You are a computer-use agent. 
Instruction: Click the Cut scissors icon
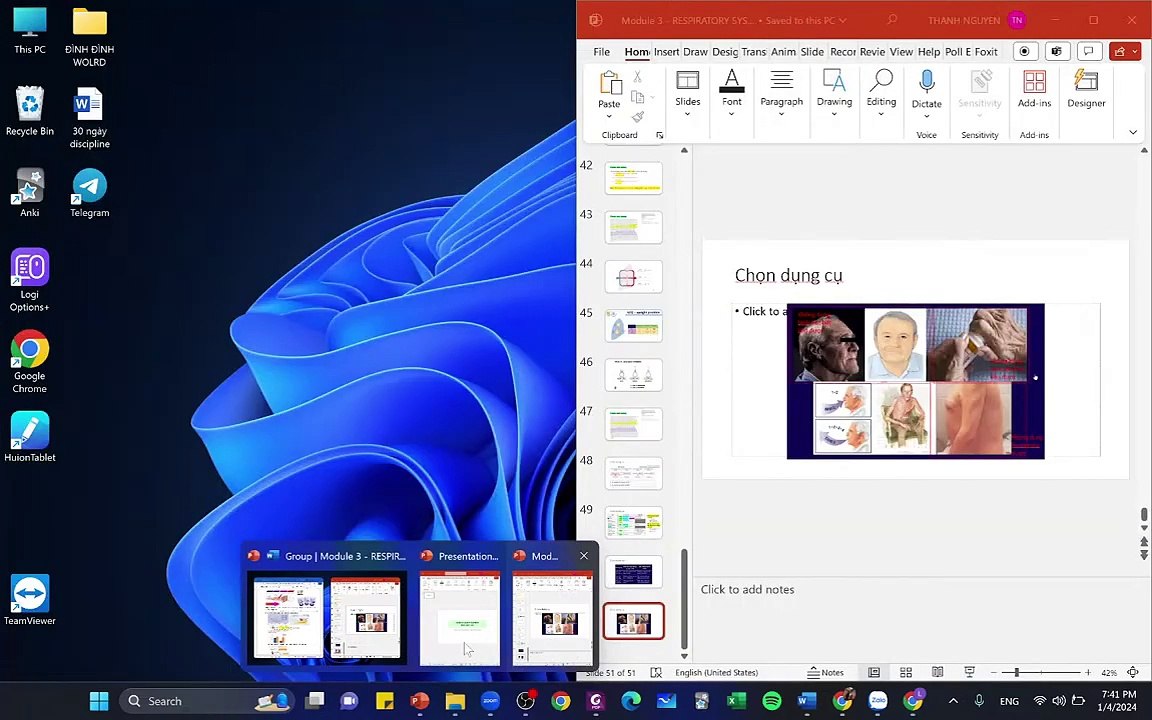(x=637, y=77)
